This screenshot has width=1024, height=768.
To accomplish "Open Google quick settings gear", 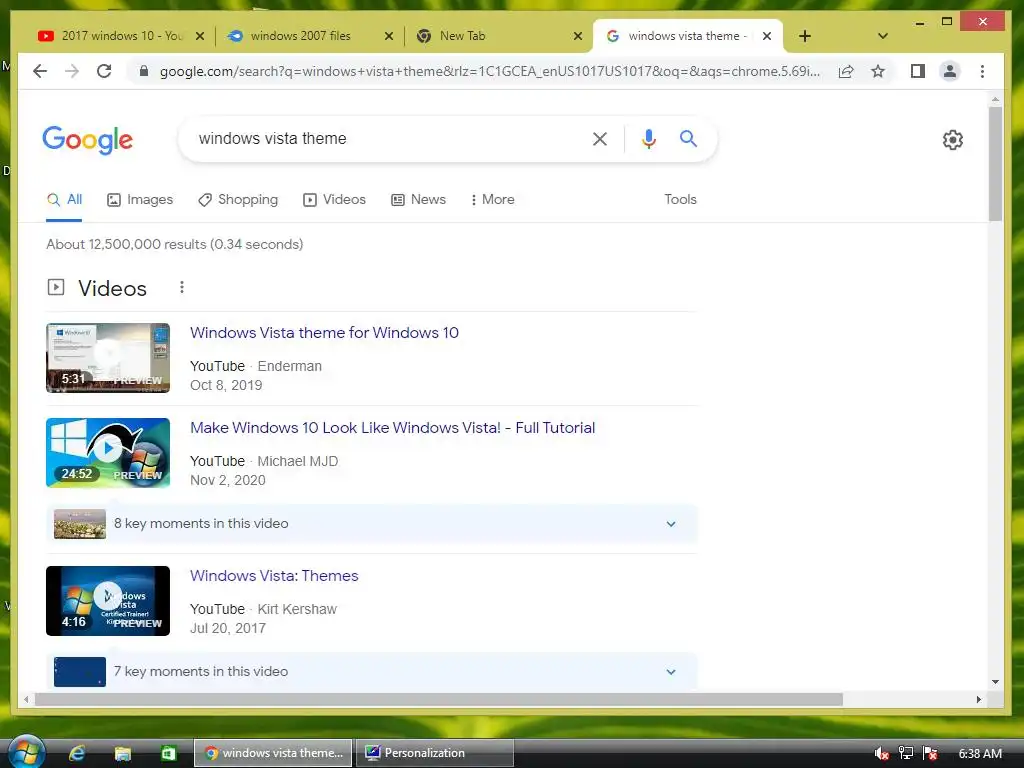I will pos(953,140).
